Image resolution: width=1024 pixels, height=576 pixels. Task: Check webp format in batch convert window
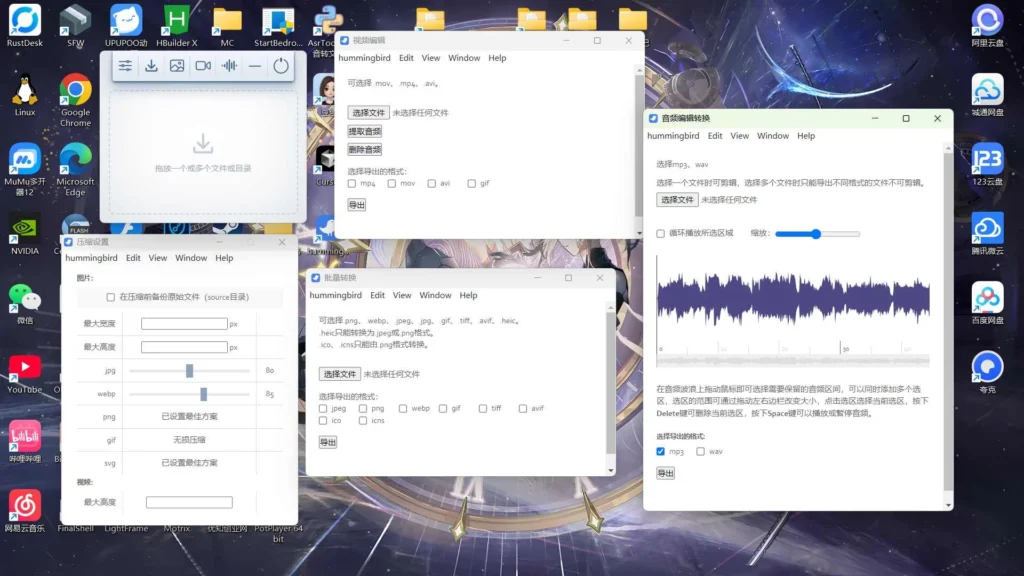click(x=403, y=409)
